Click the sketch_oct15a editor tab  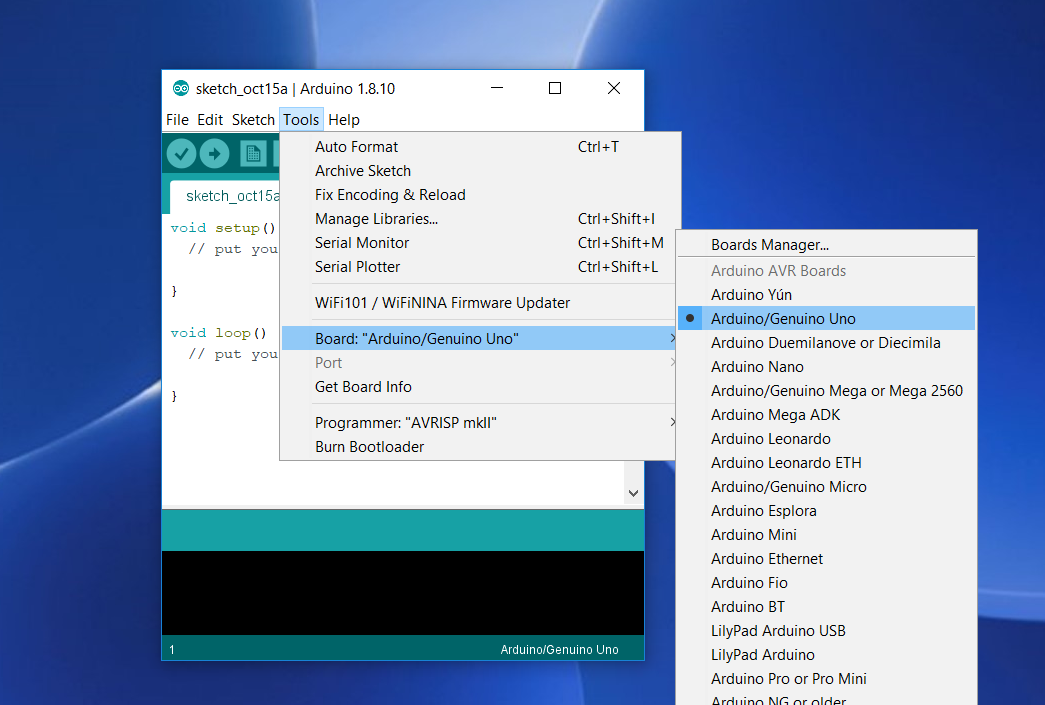pyautogui.click(x=225, y=196)
